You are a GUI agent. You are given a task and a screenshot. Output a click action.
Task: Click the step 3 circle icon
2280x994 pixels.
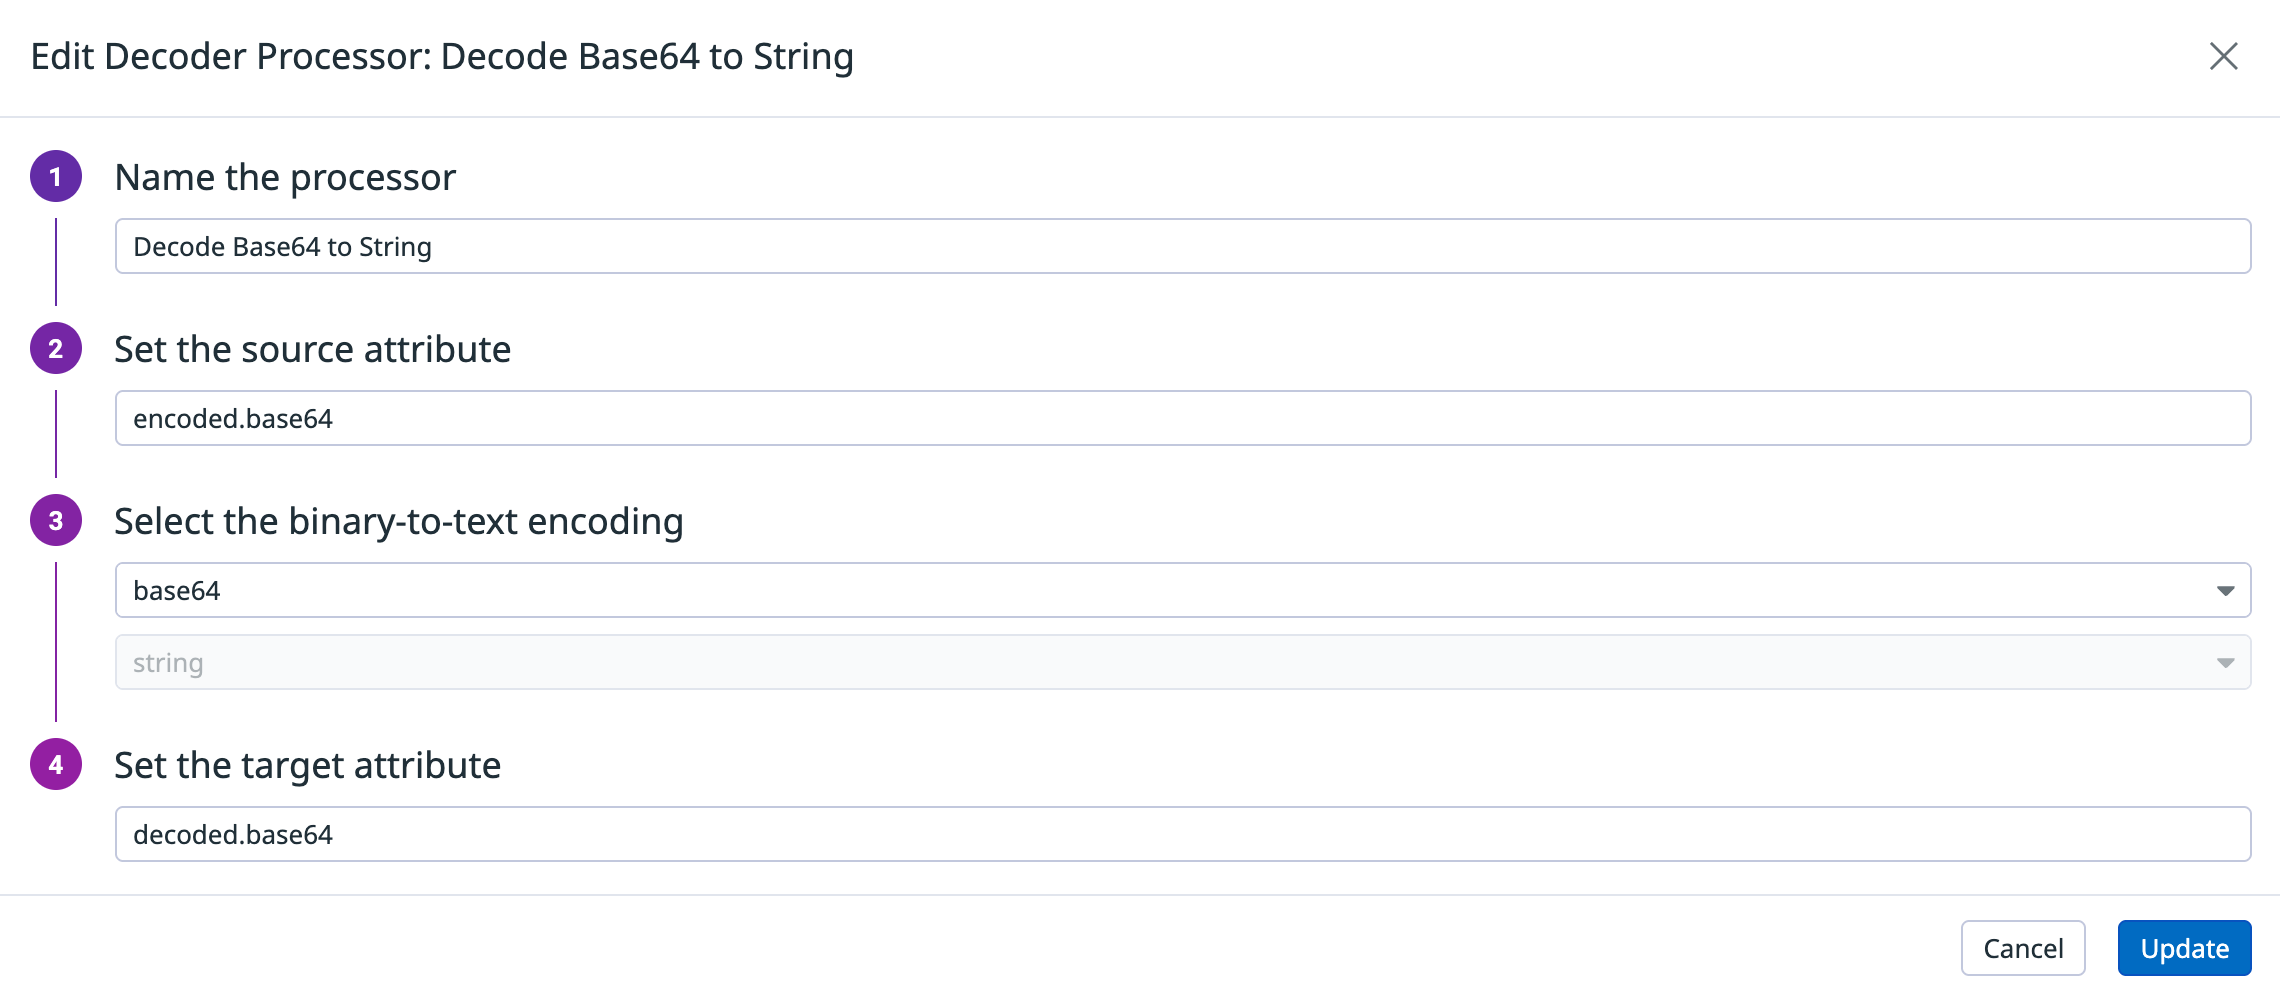pyautogui.click(x=56, y=520)
